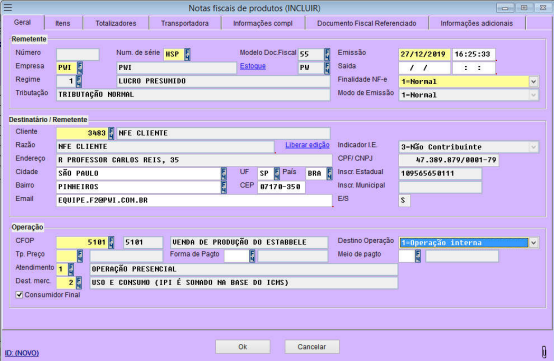Click the lookup icon beside Dest. merc.
This screenshot has width=554, height=362.
79,283
